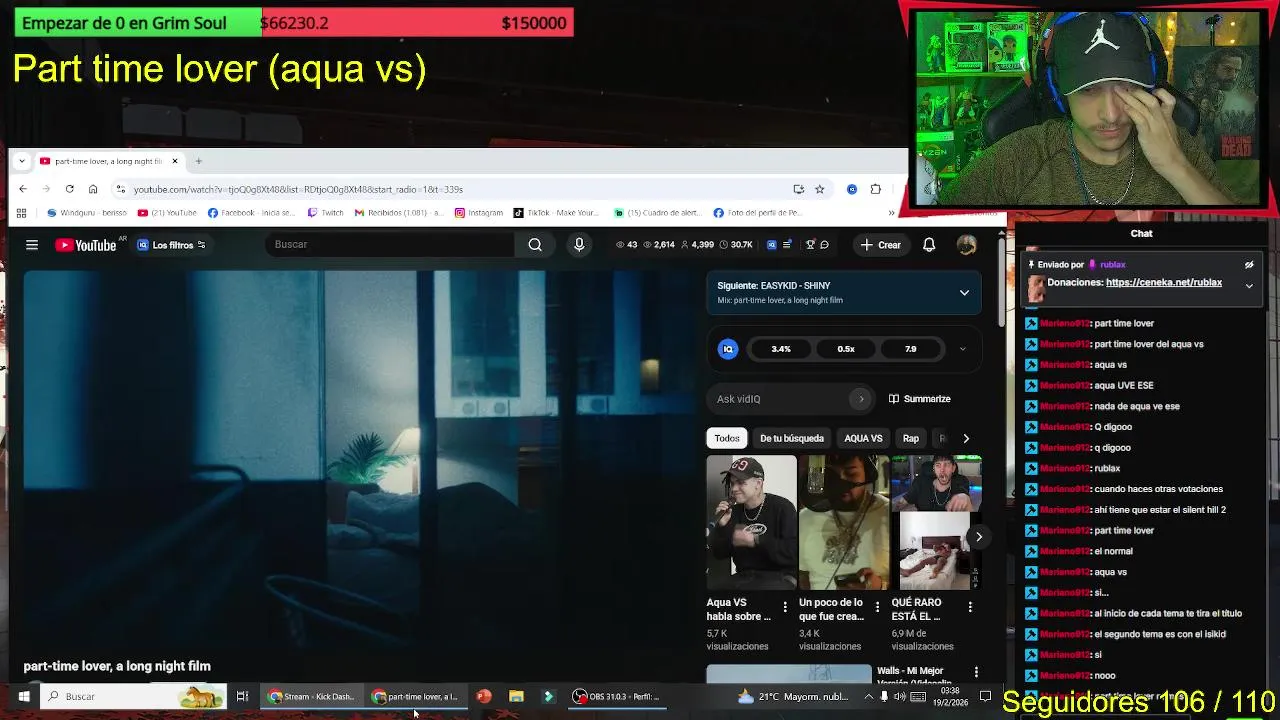The height and width of the screenshot is (720, 1280).
Task: Select the Rap filter chip
Action: tap(911, 438)
